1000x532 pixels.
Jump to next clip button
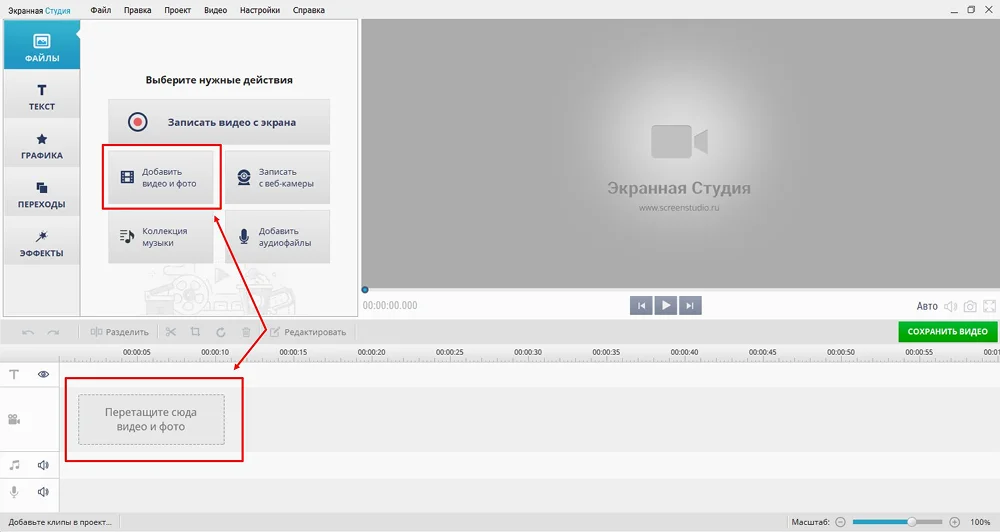[x=690, y=306]
